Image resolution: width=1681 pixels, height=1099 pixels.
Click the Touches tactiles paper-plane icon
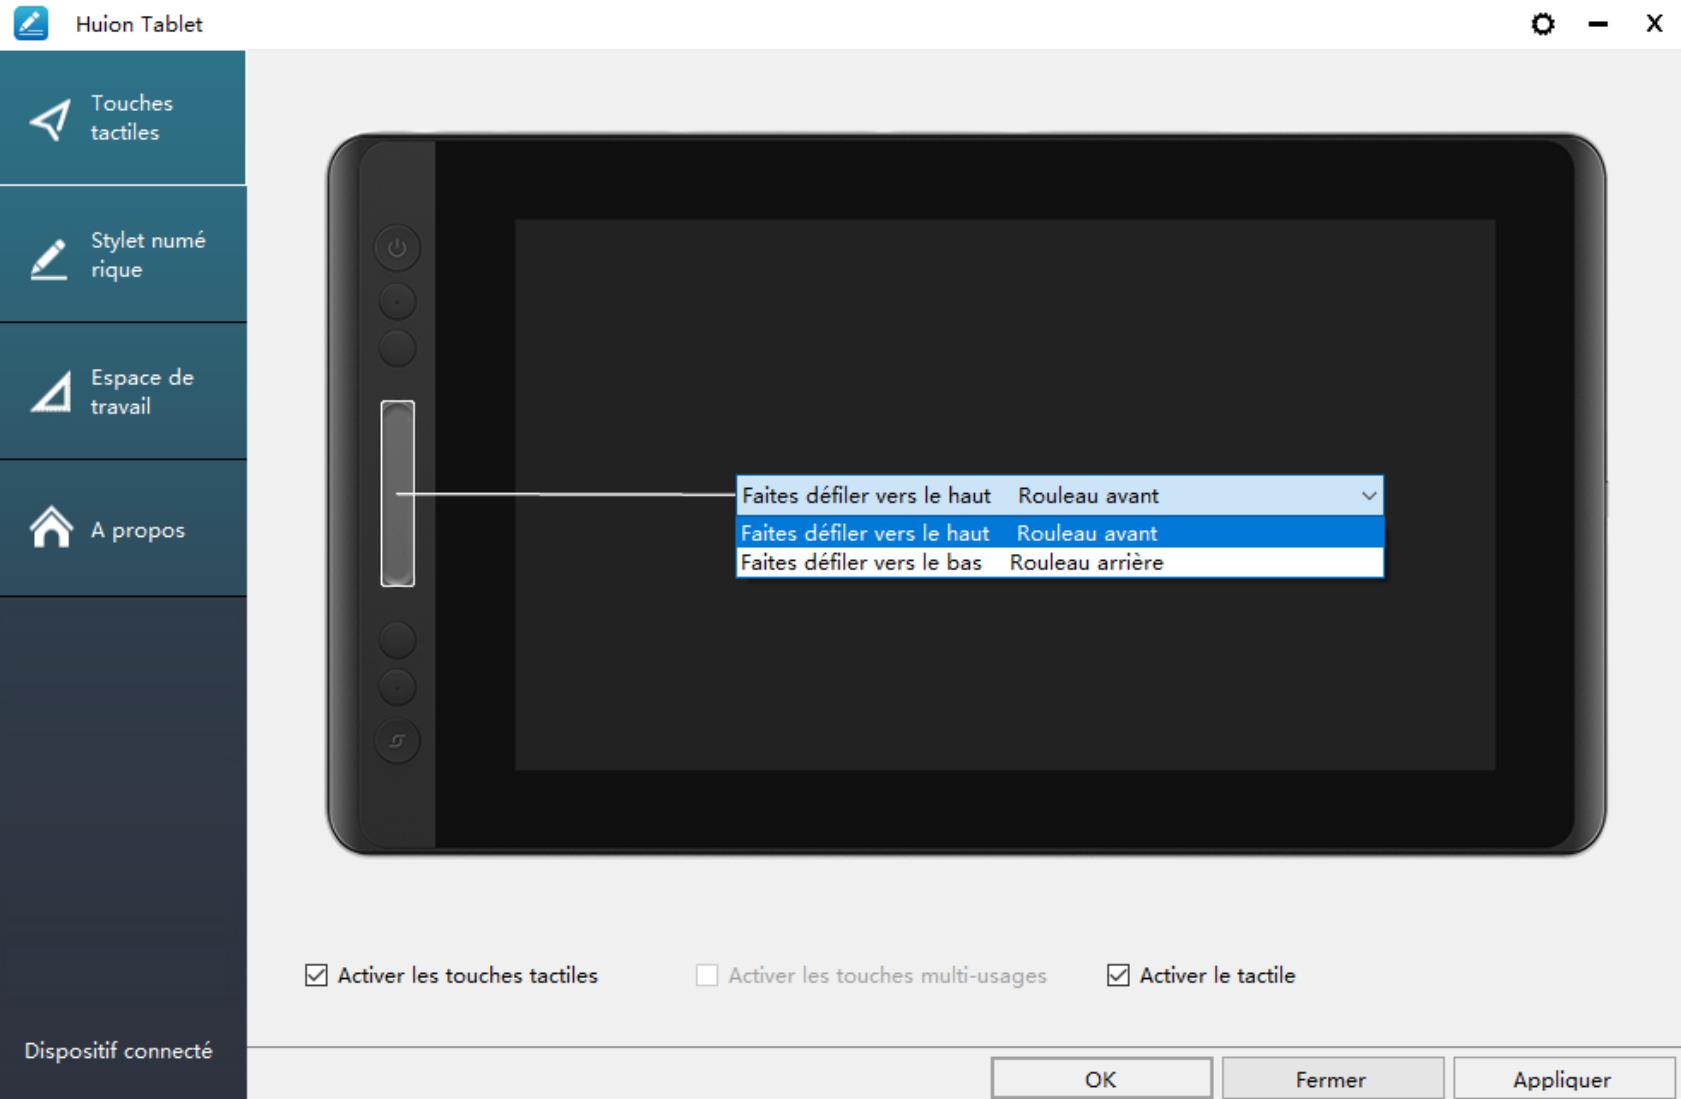(50, 120)
